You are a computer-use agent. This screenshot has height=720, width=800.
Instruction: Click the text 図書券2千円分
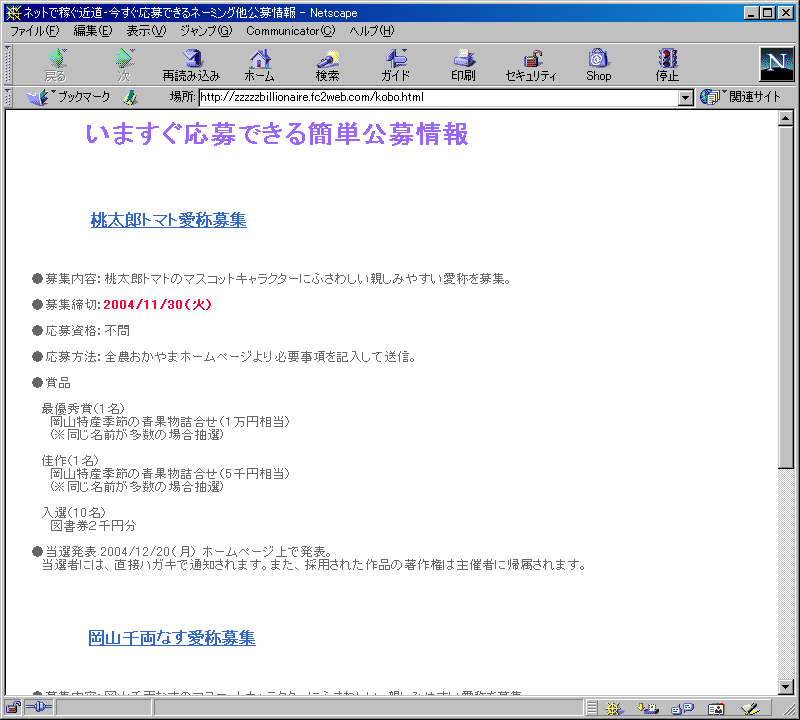(93, 526)
